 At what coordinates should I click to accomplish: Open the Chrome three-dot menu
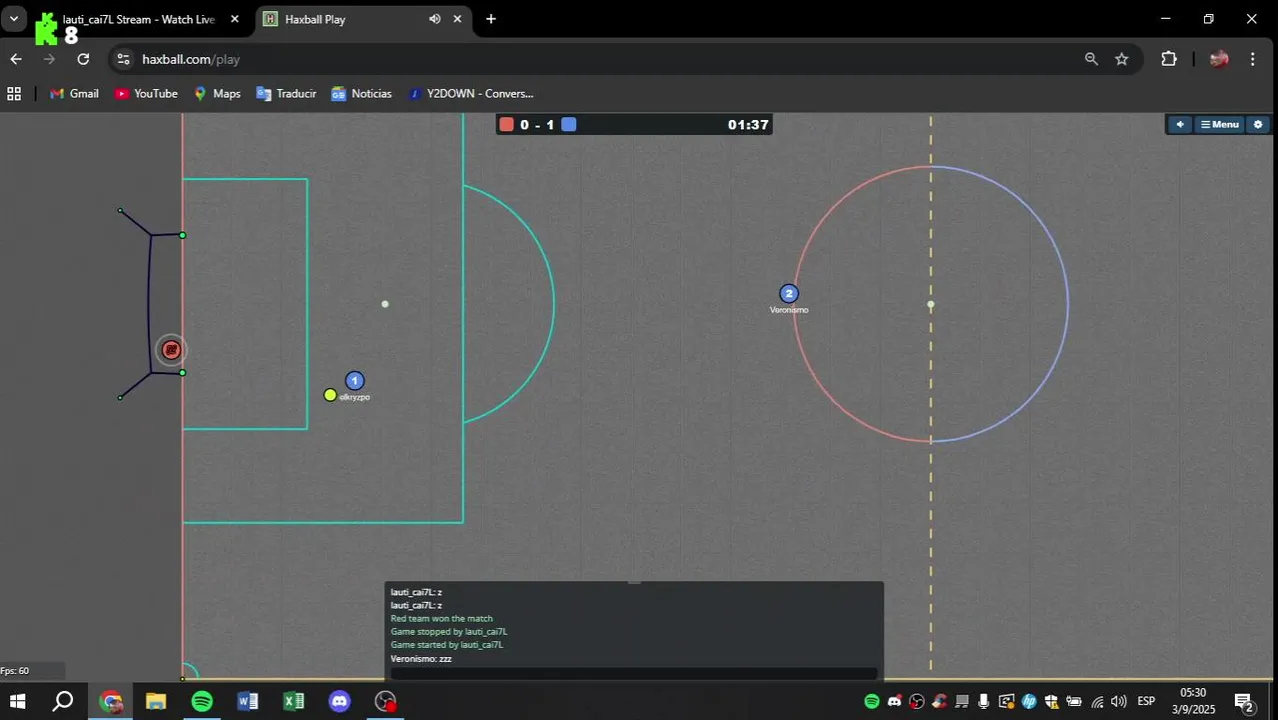[1252, 59]
